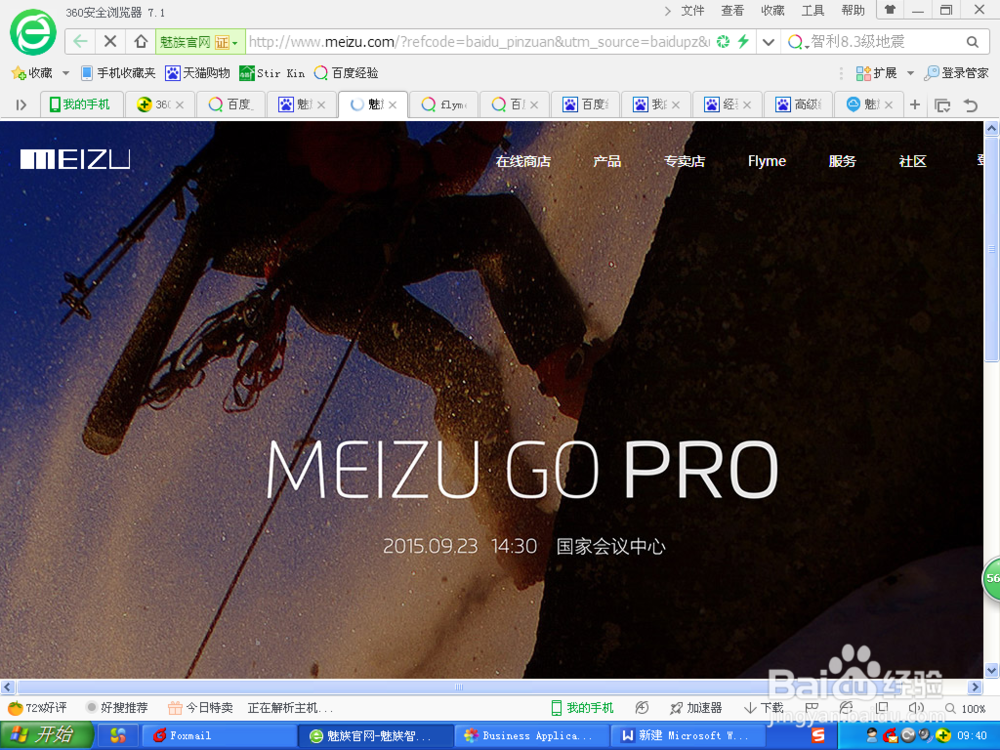Open the 收藏 menu in the title bar
The height and width of the screenshot is (750, 1000).
tap(772, 10)
